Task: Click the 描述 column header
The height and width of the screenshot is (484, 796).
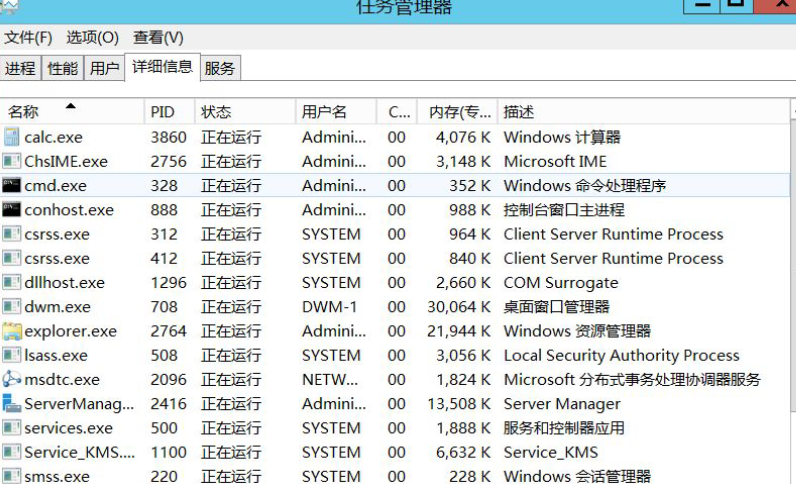Action: point(519,112)
